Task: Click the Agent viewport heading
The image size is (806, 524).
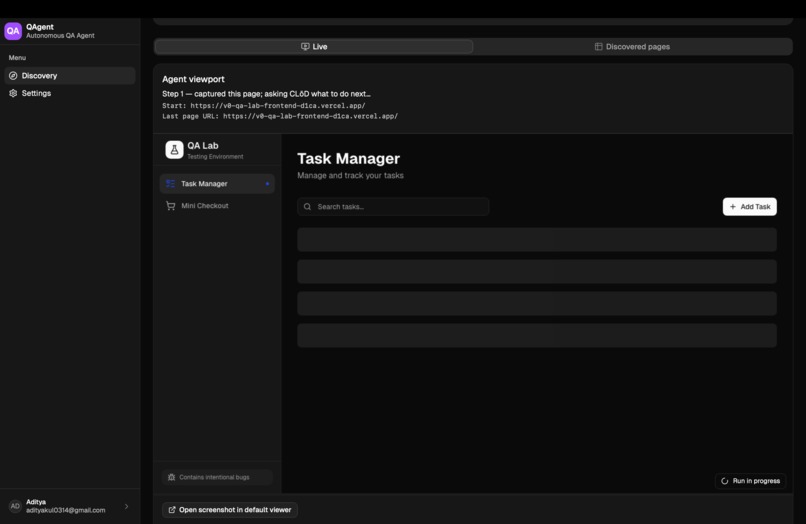Action: coord(193,79)
